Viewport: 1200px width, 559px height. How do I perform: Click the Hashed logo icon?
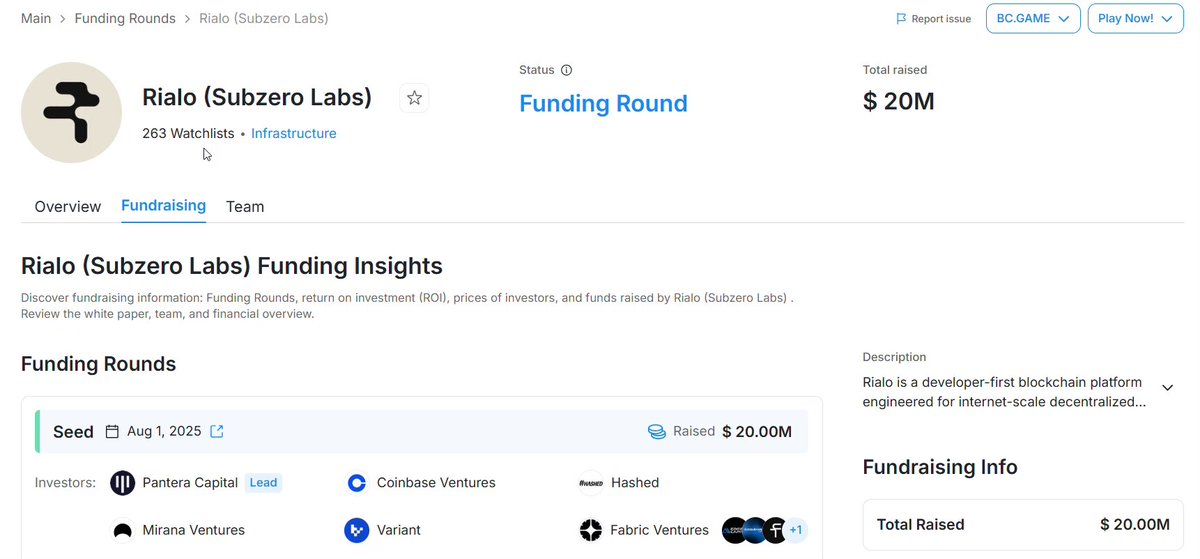pos(591,483)
